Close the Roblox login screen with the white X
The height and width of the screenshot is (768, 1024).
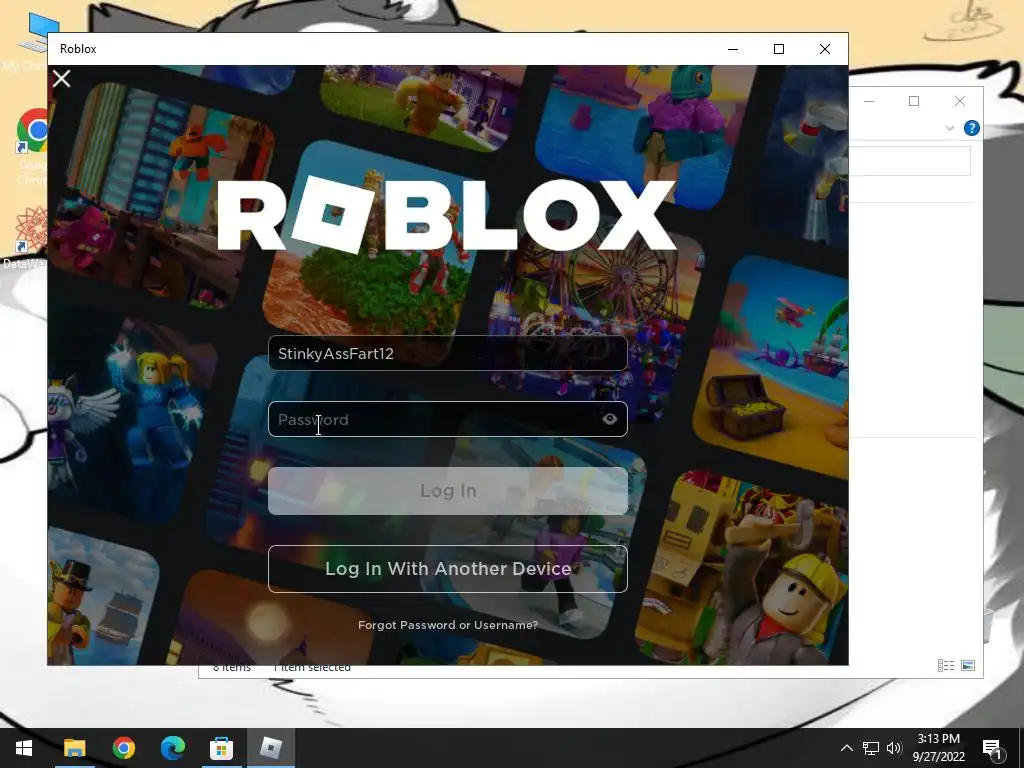coord(61,78)
